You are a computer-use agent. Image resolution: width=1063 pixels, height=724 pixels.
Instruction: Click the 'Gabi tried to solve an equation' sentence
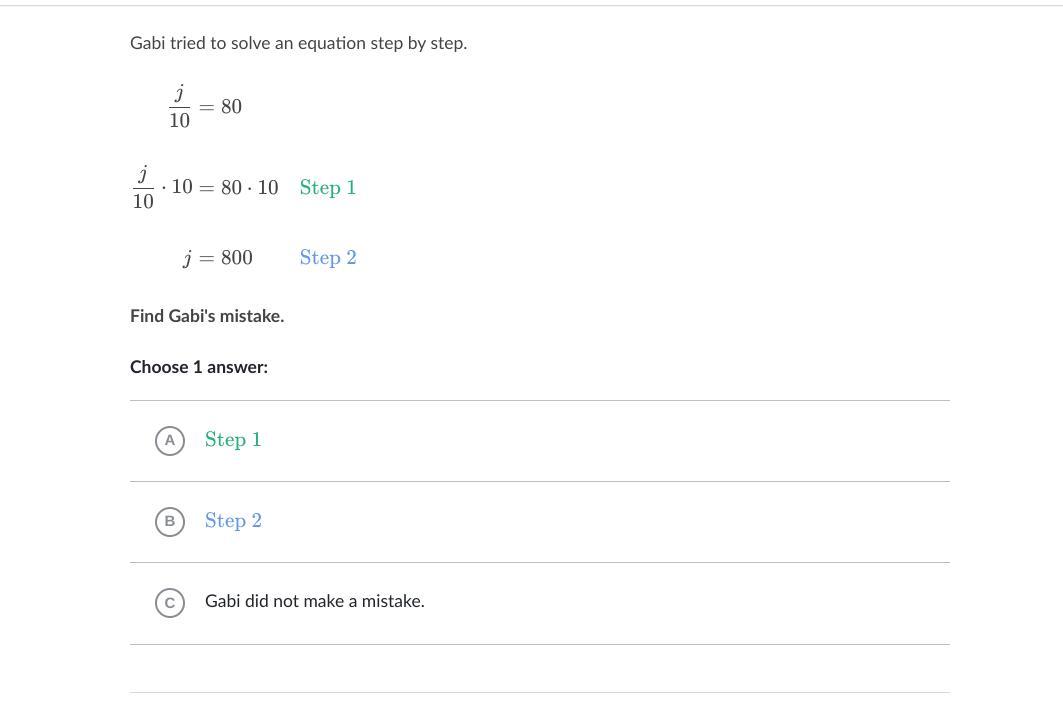298,43
